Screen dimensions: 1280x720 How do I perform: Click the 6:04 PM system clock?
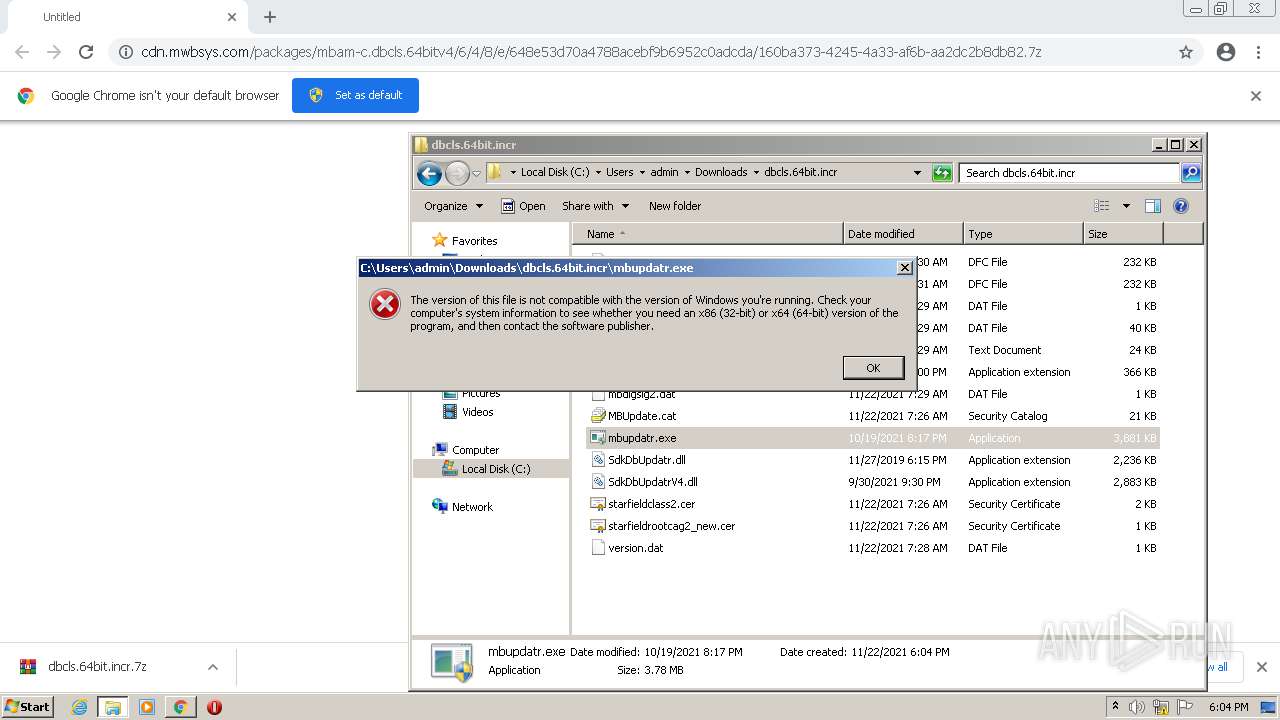point(1229,707)
